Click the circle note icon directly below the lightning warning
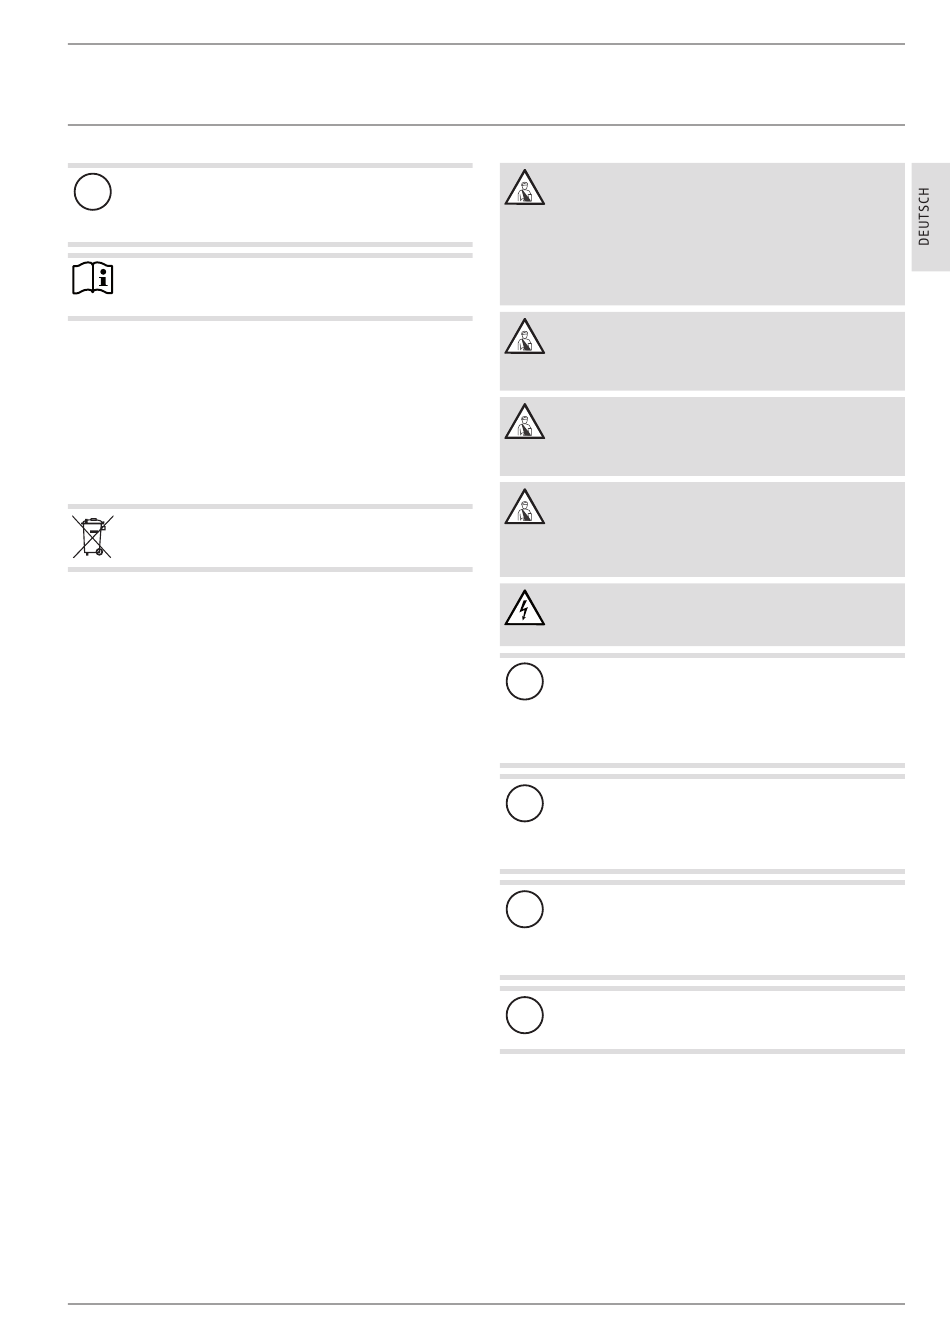The height and width of the screenshot is (1344, 950). point(525,681)
